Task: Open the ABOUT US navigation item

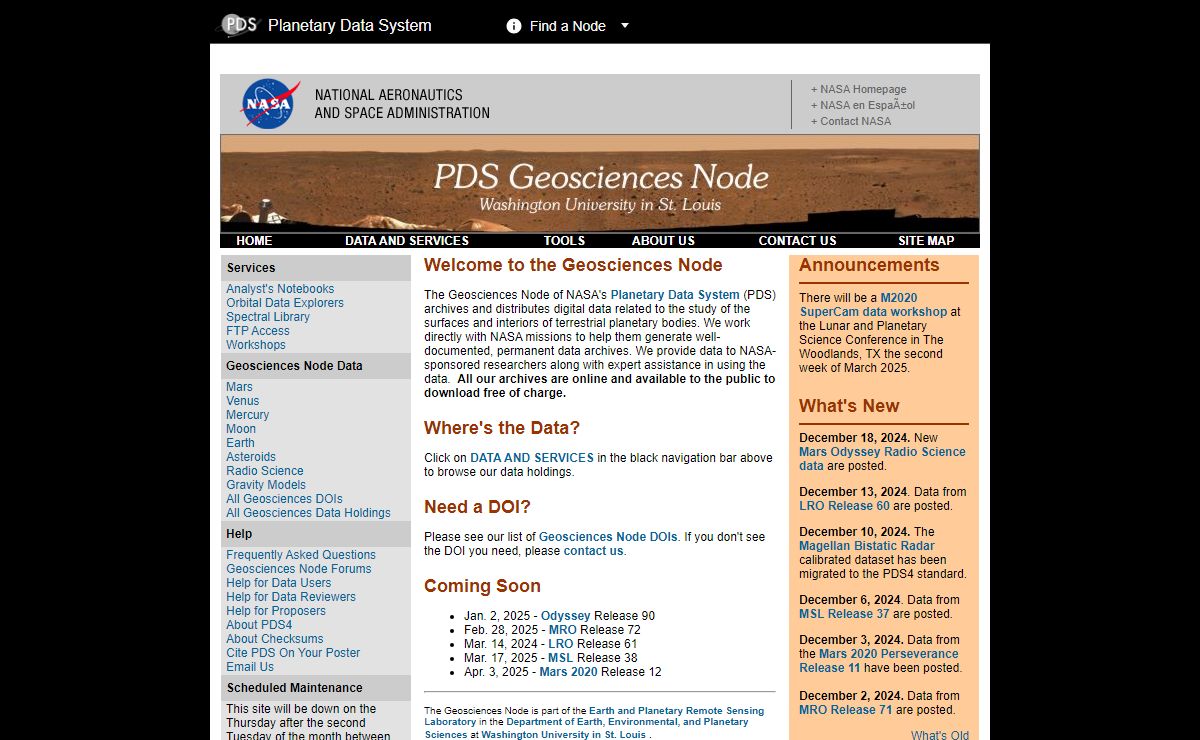Action: point(663,241)
